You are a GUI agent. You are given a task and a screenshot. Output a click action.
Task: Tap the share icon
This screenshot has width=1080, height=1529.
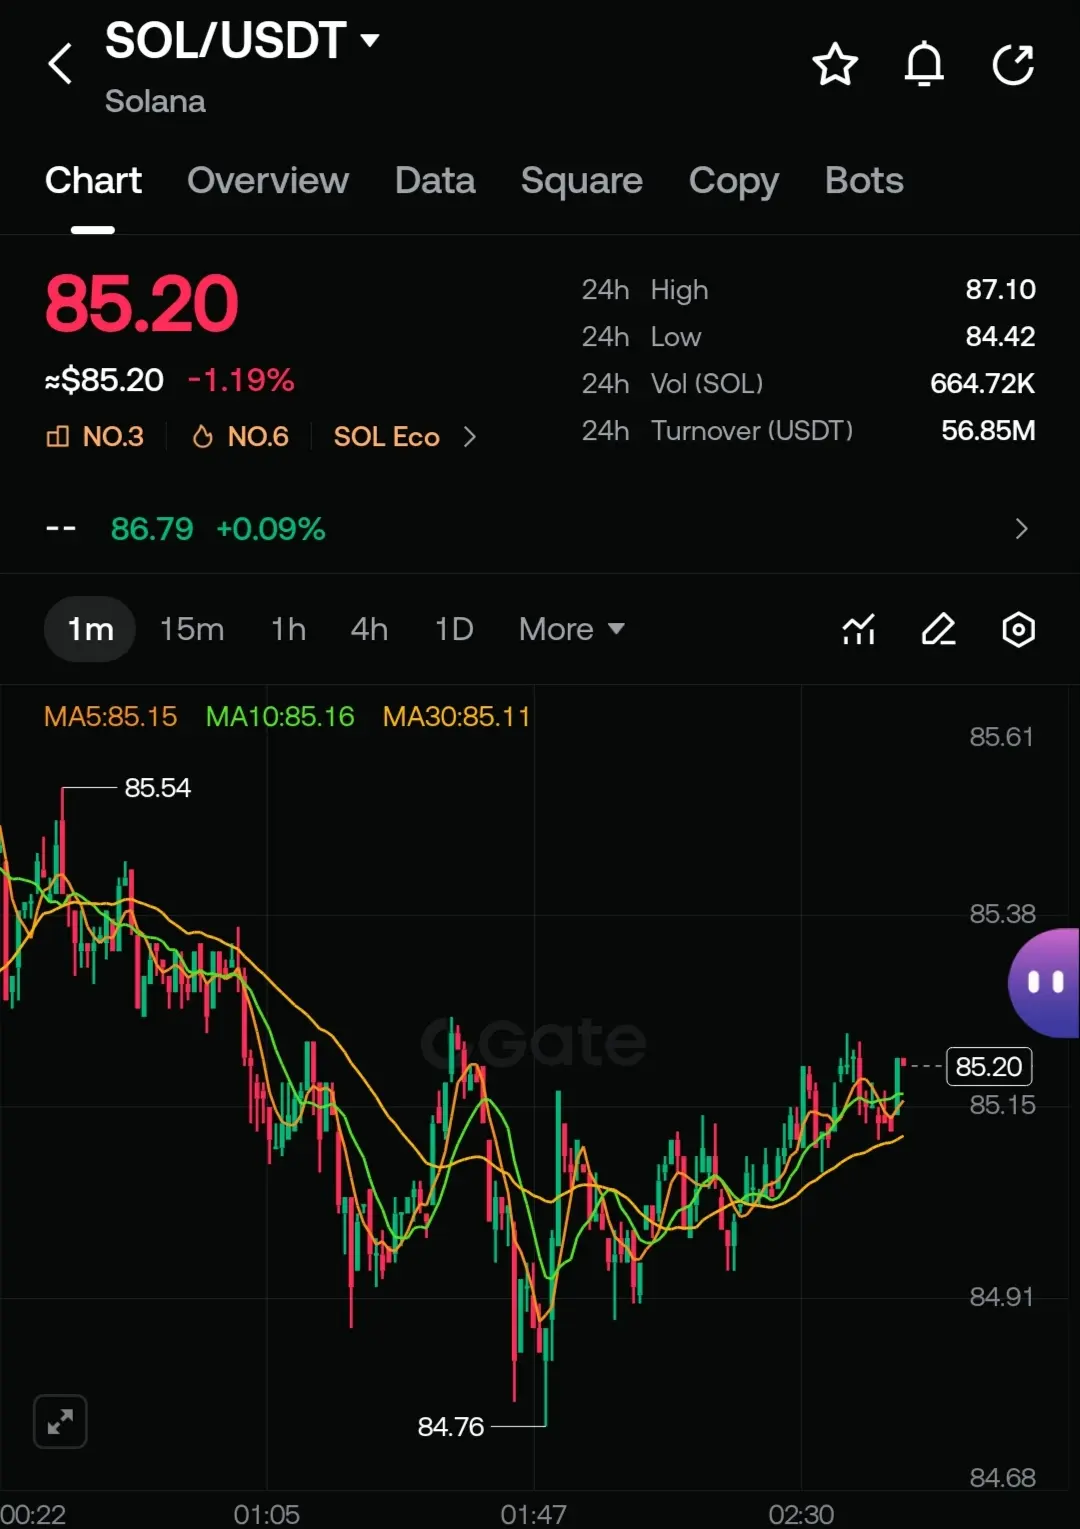point(1013,65)
